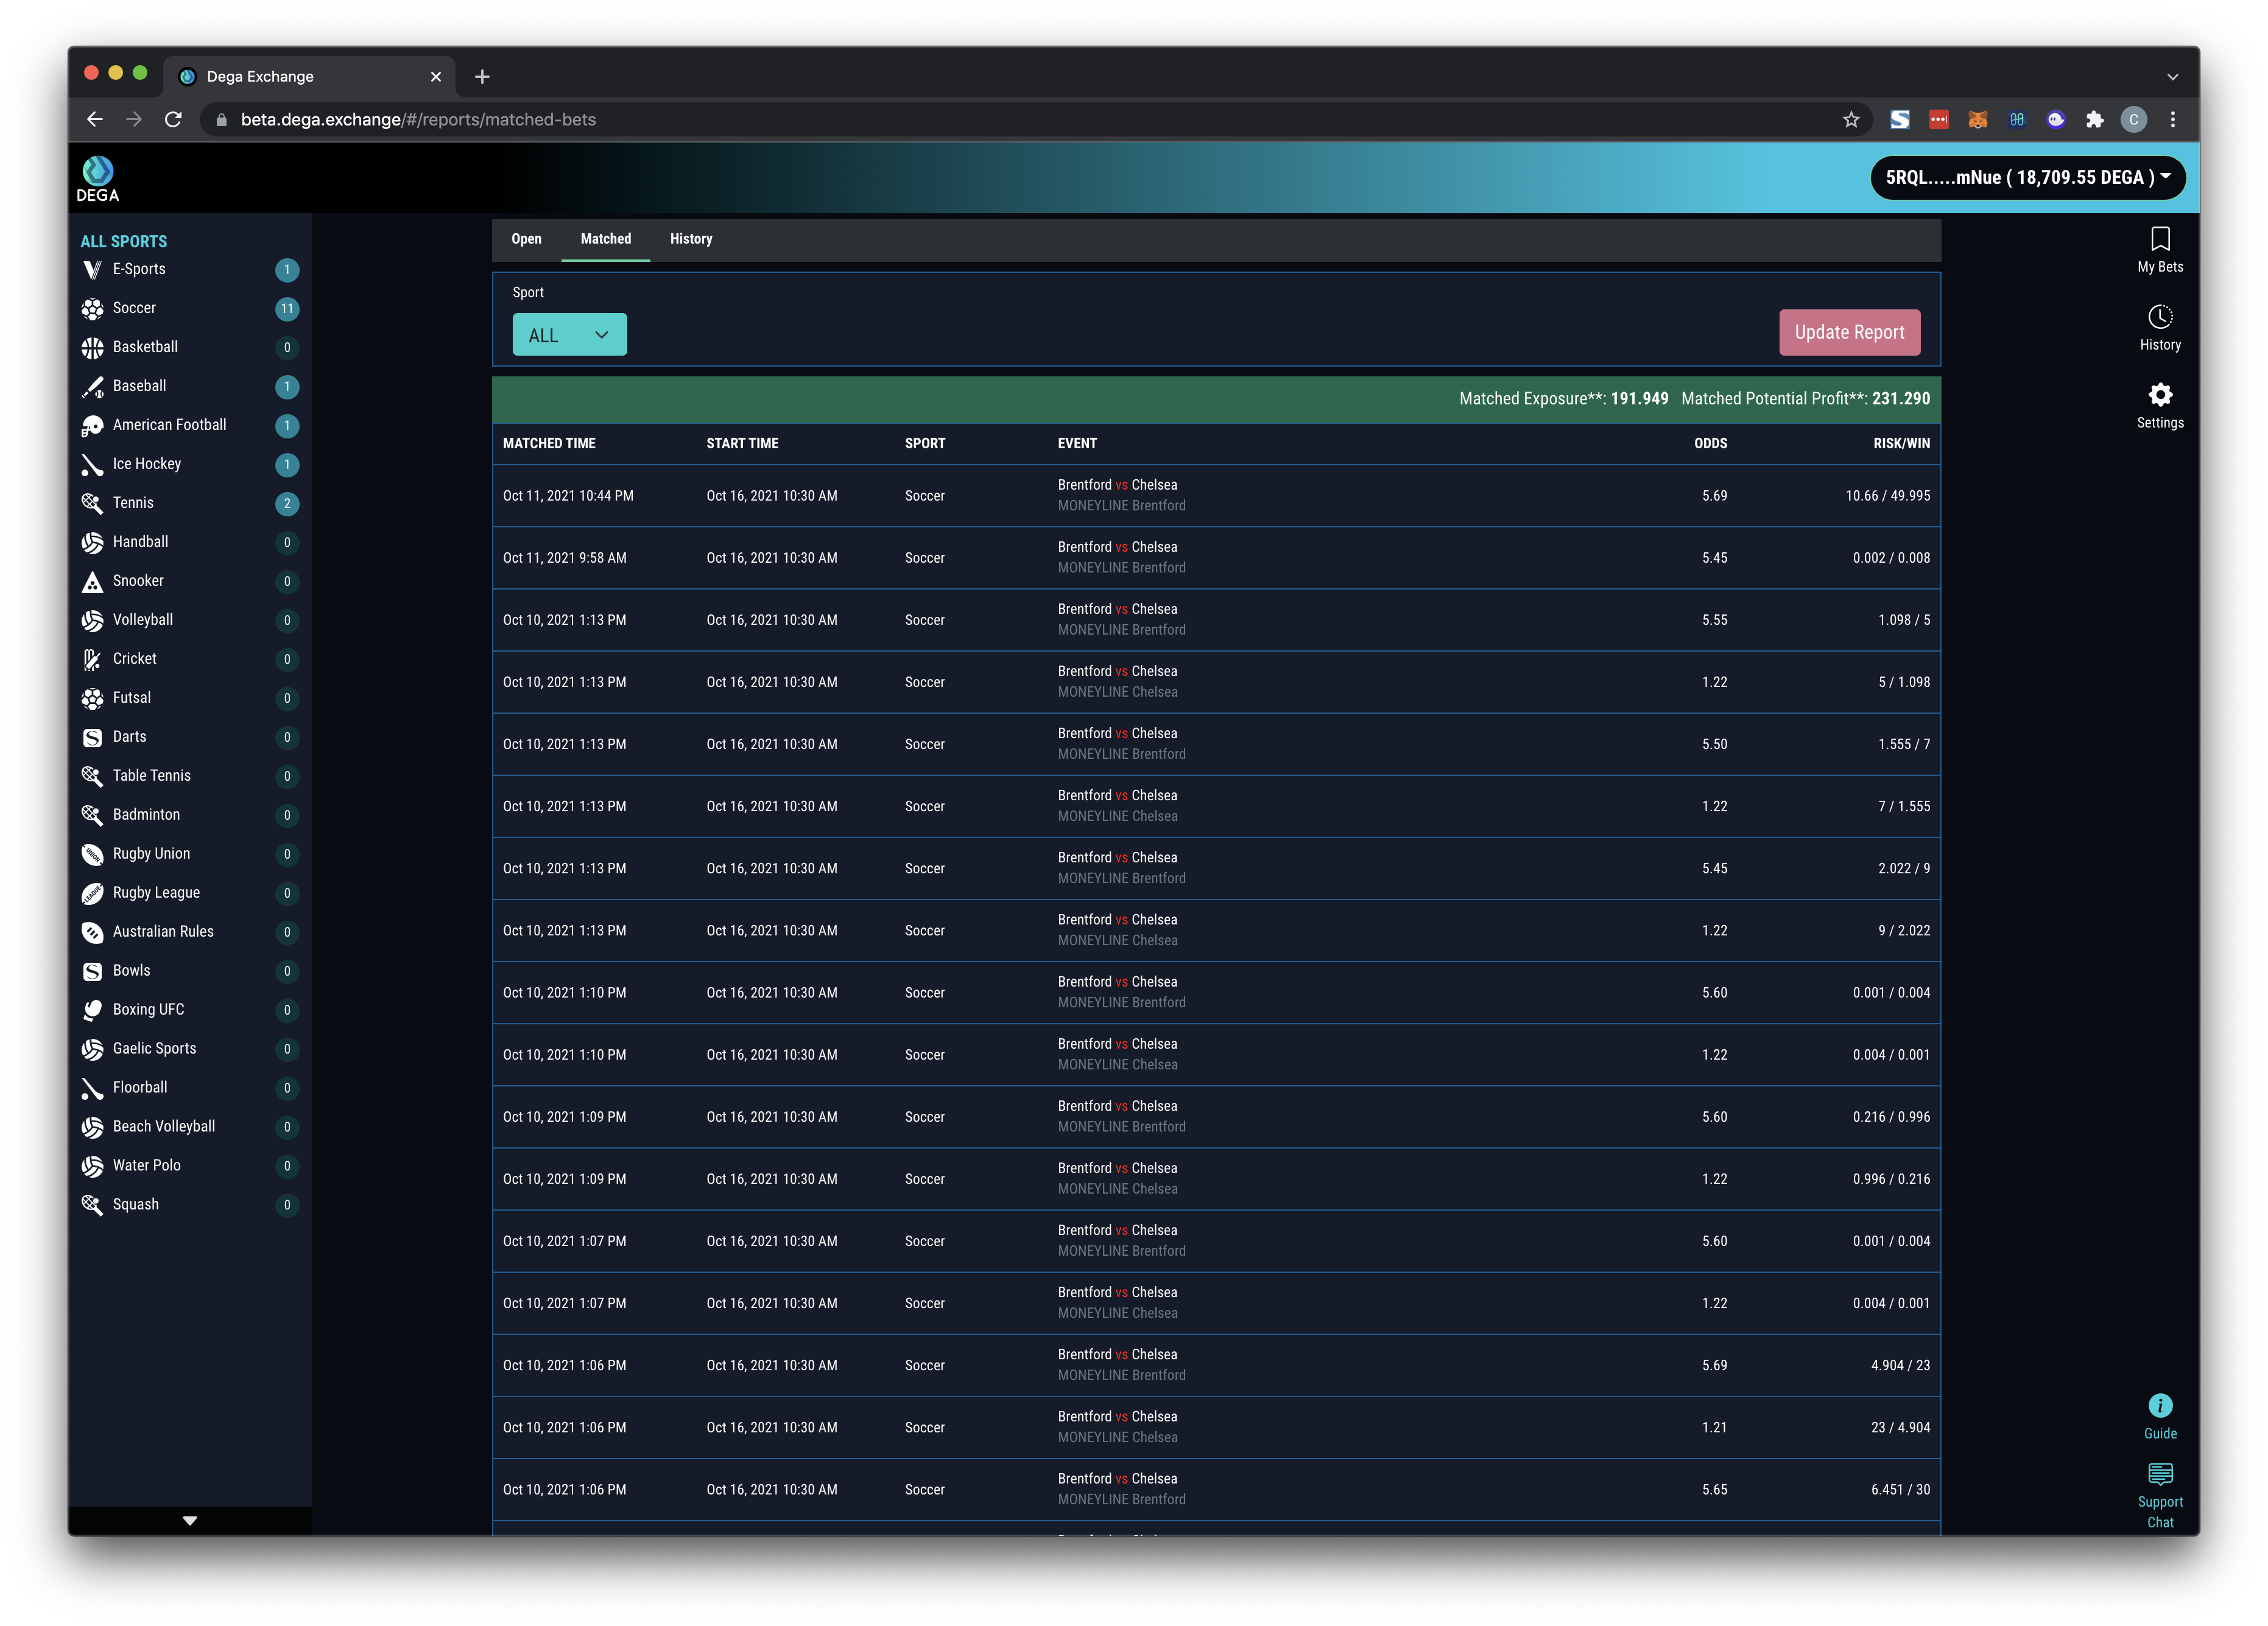Click the History clock icon in right panel
The image size is (2268, 1626).
2159,318
